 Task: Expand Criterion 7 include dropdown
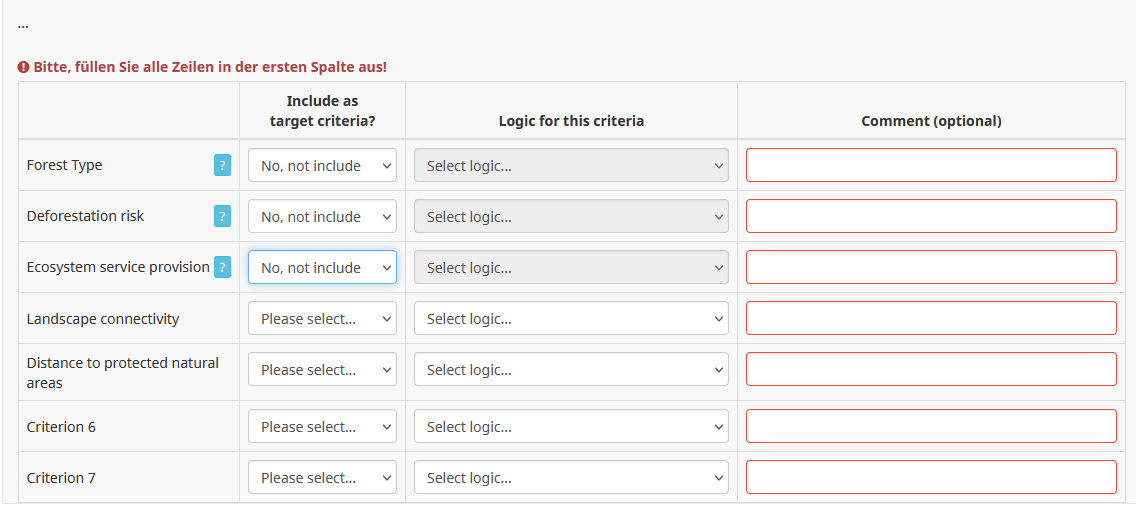coord(322,478)
